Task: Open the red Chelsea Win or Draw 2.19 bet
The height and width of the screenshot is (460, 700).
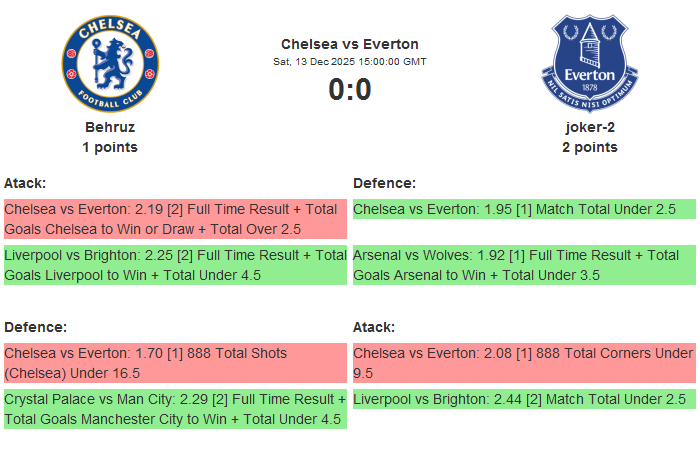Action: pos(175,219)
